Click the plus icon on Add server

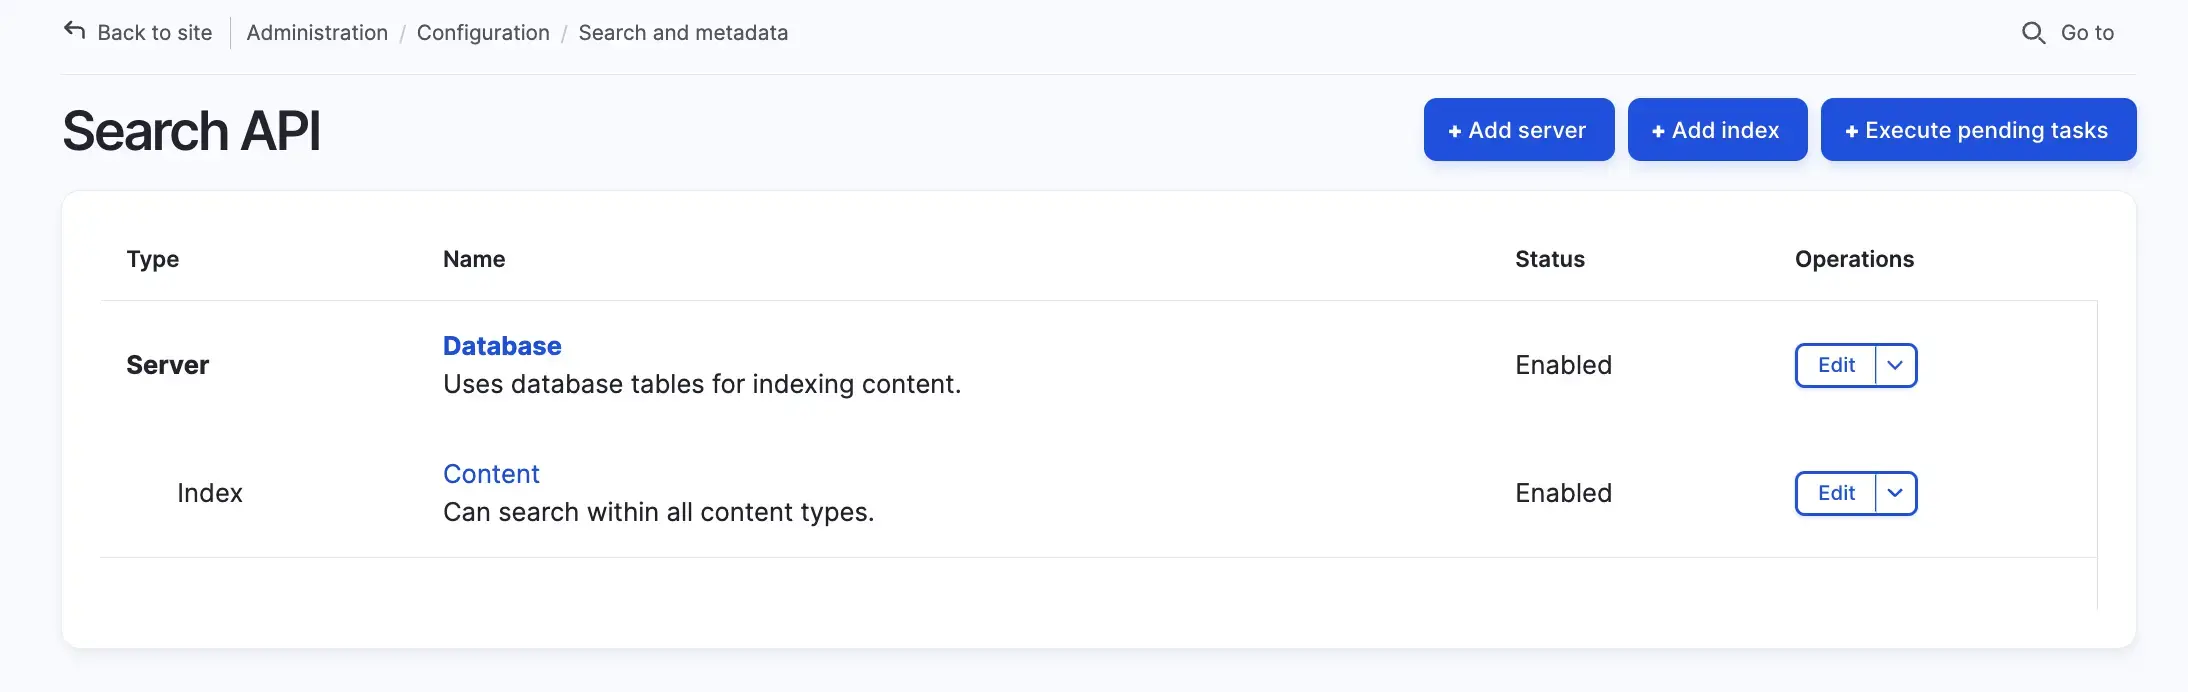point(1455,131)
